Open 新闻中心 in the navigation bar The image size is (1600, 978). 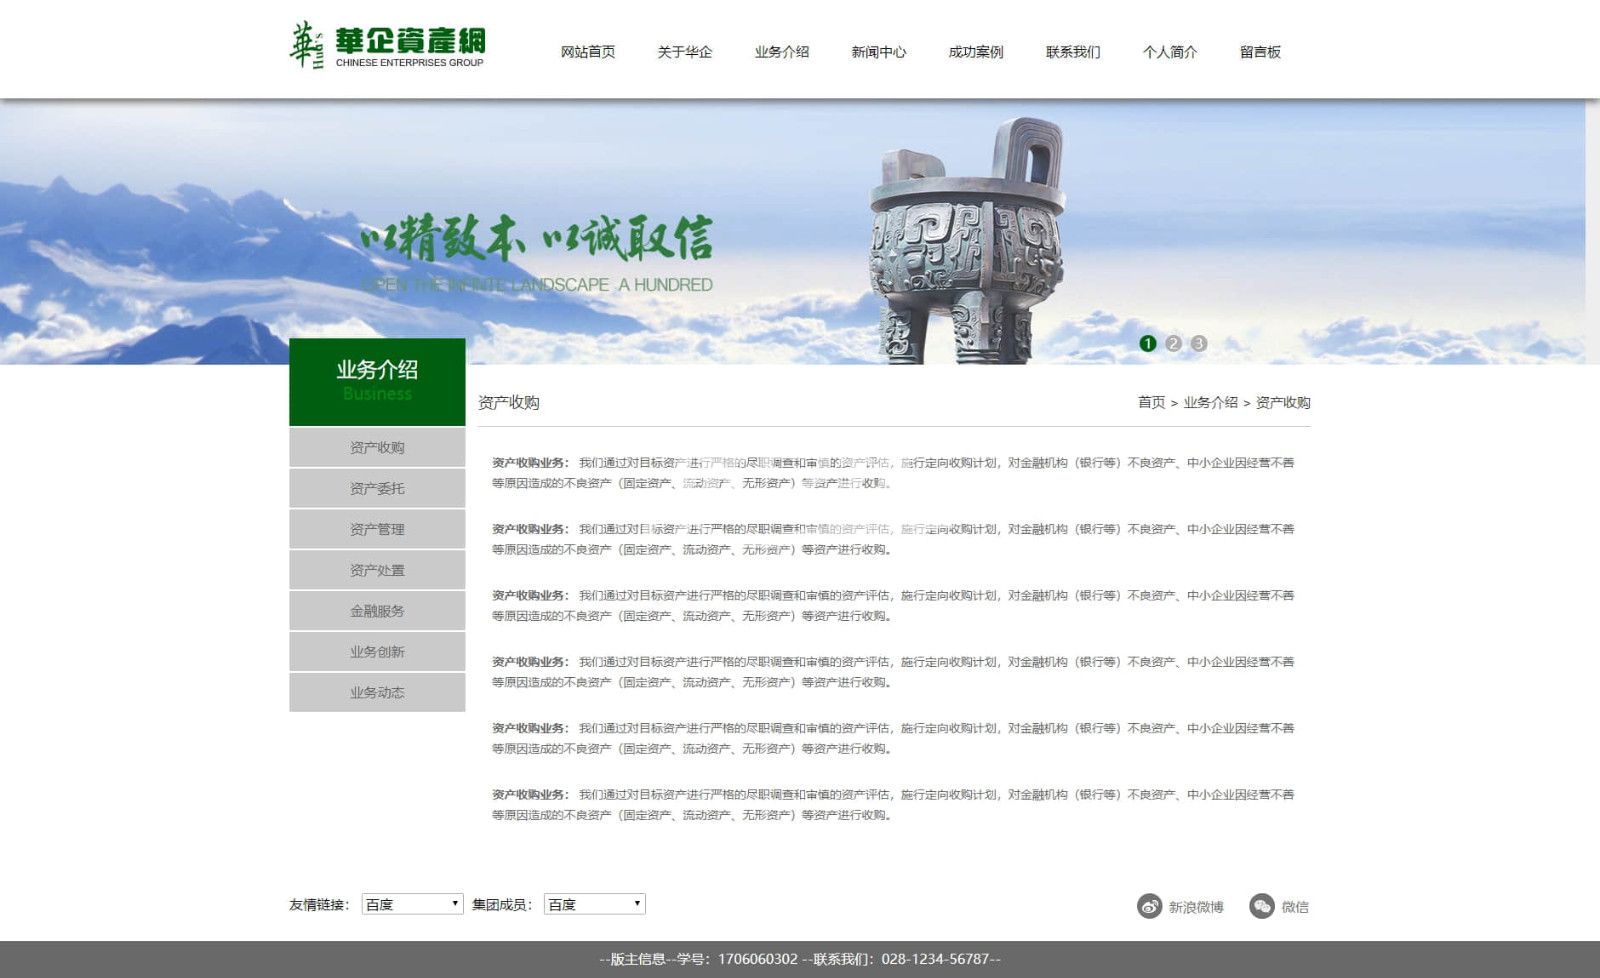click(x=878, y=52)
